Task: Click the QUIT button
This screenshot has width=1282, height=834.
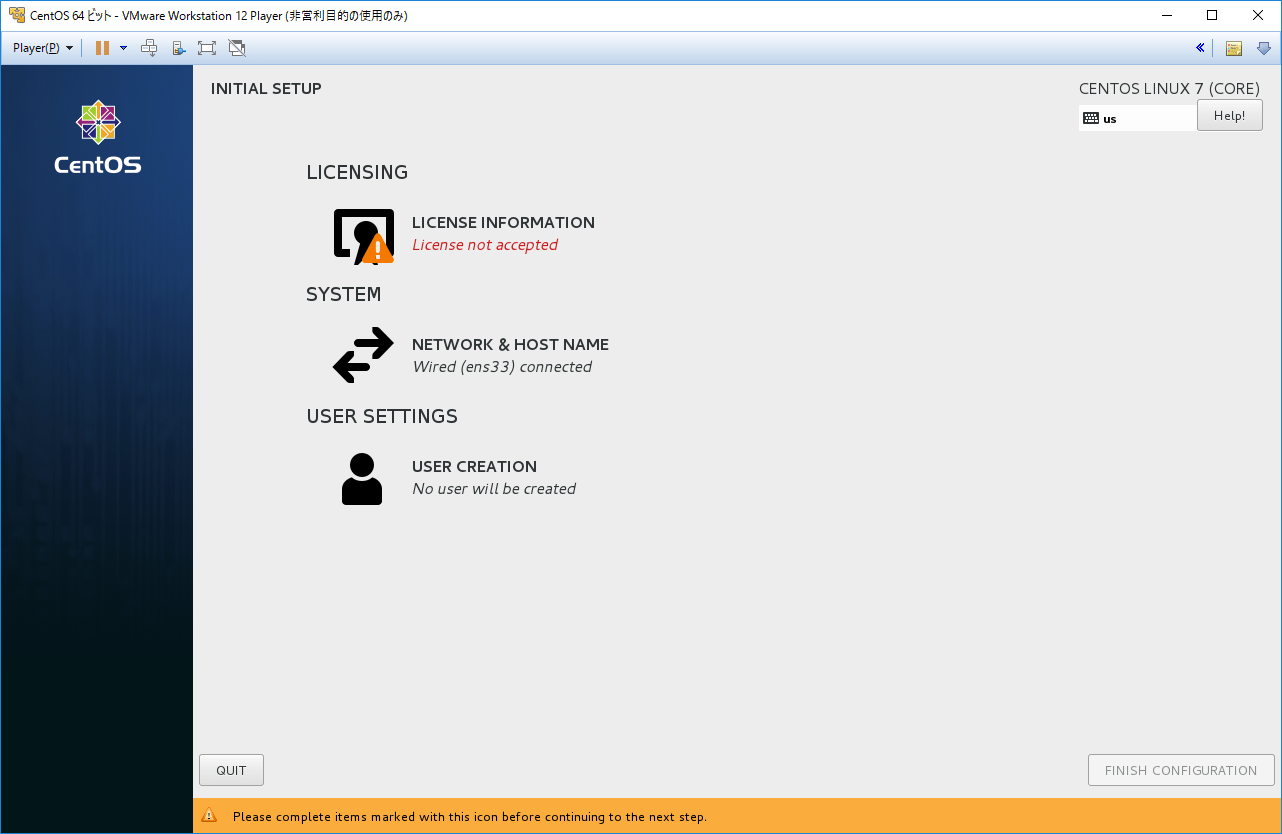Action: tap(231, 770)
